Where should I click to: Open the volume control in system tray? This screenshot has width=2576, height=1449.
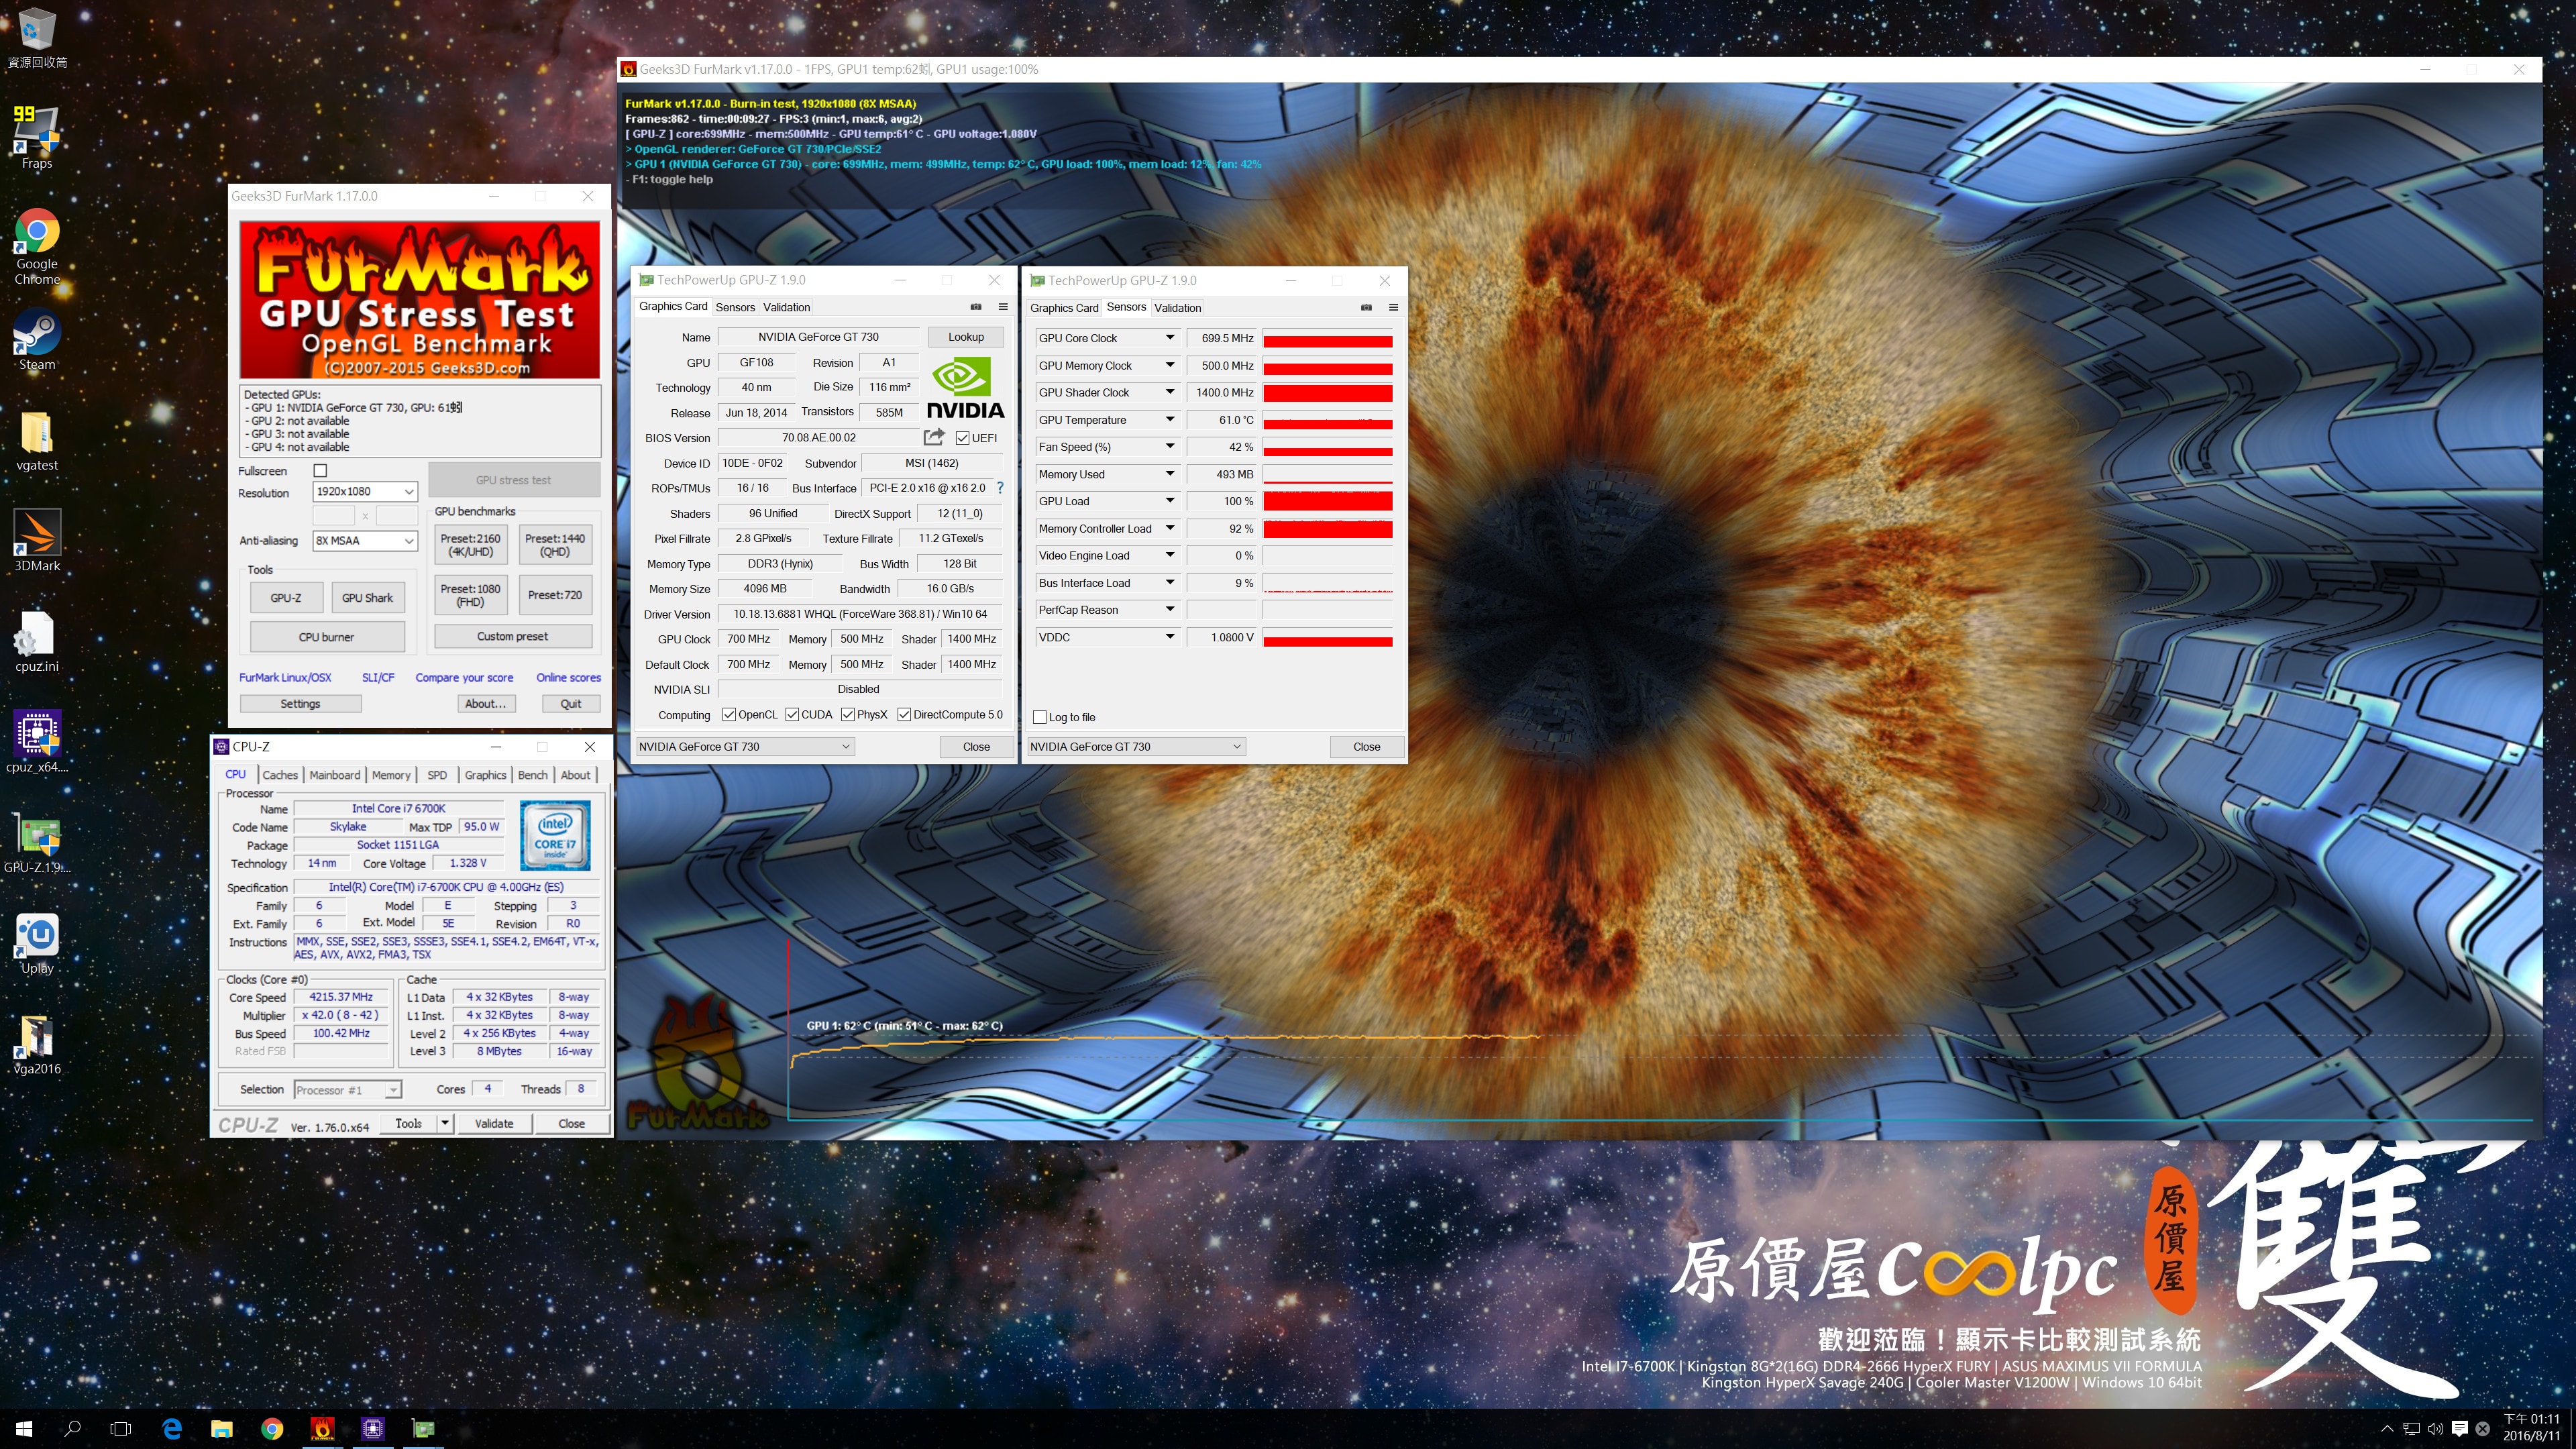click(x=2435, y=1429)
